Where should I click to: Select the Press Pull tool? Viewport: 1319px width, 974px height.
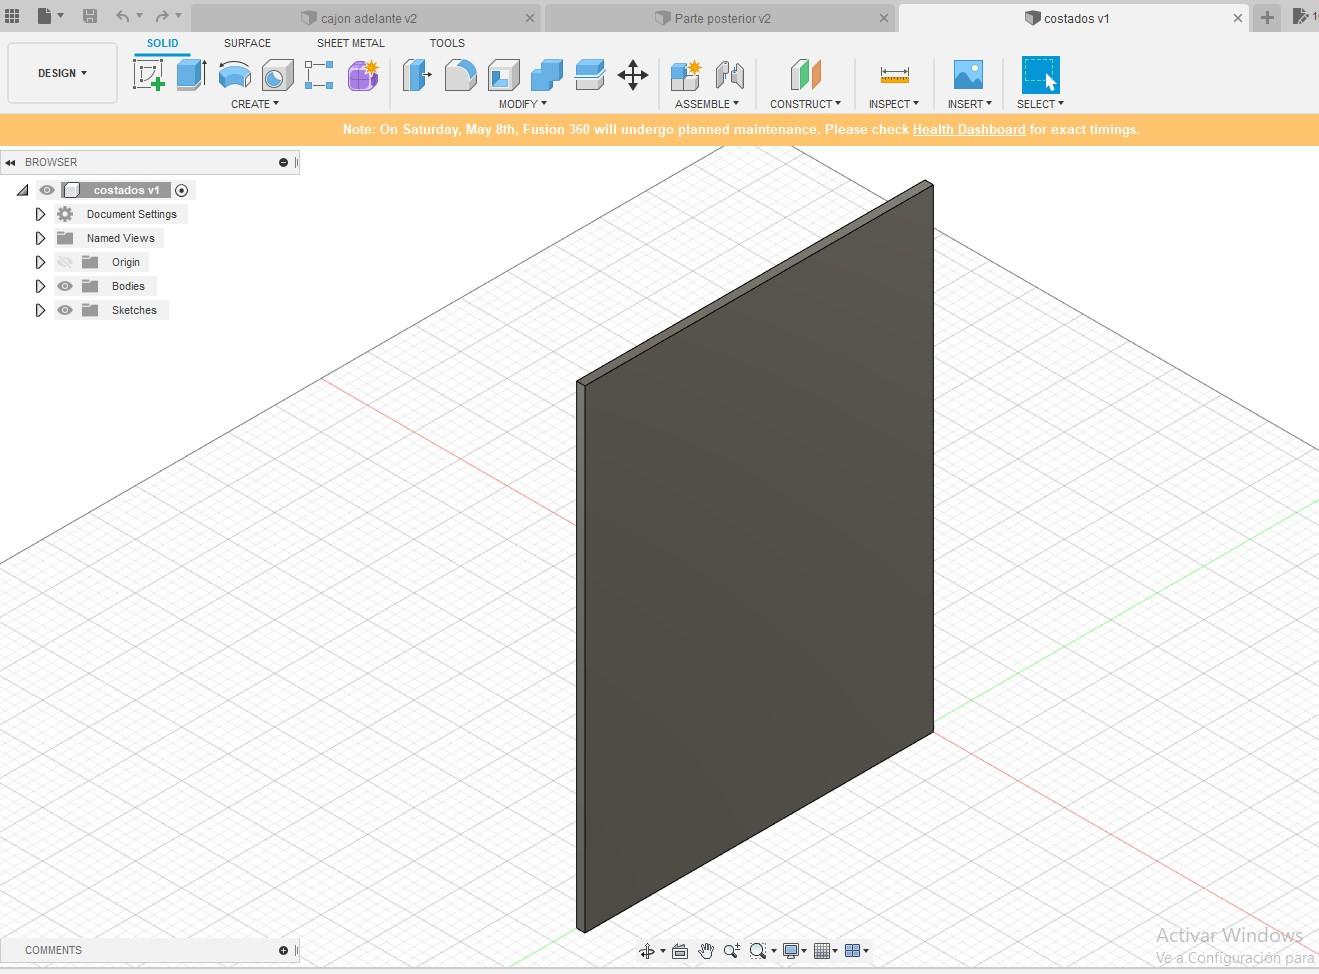(x=417, y=75)
